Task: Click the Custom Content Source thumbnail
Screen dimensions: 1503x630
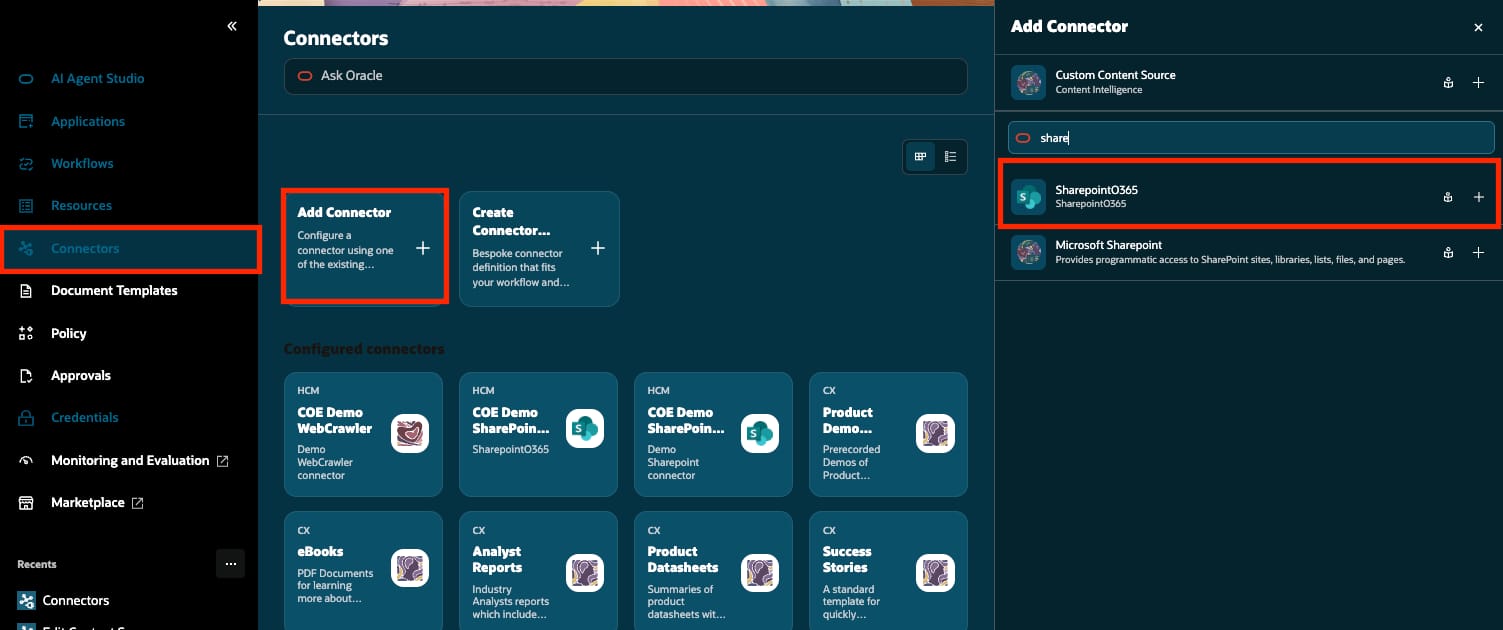Action: tap(1028, 82)
